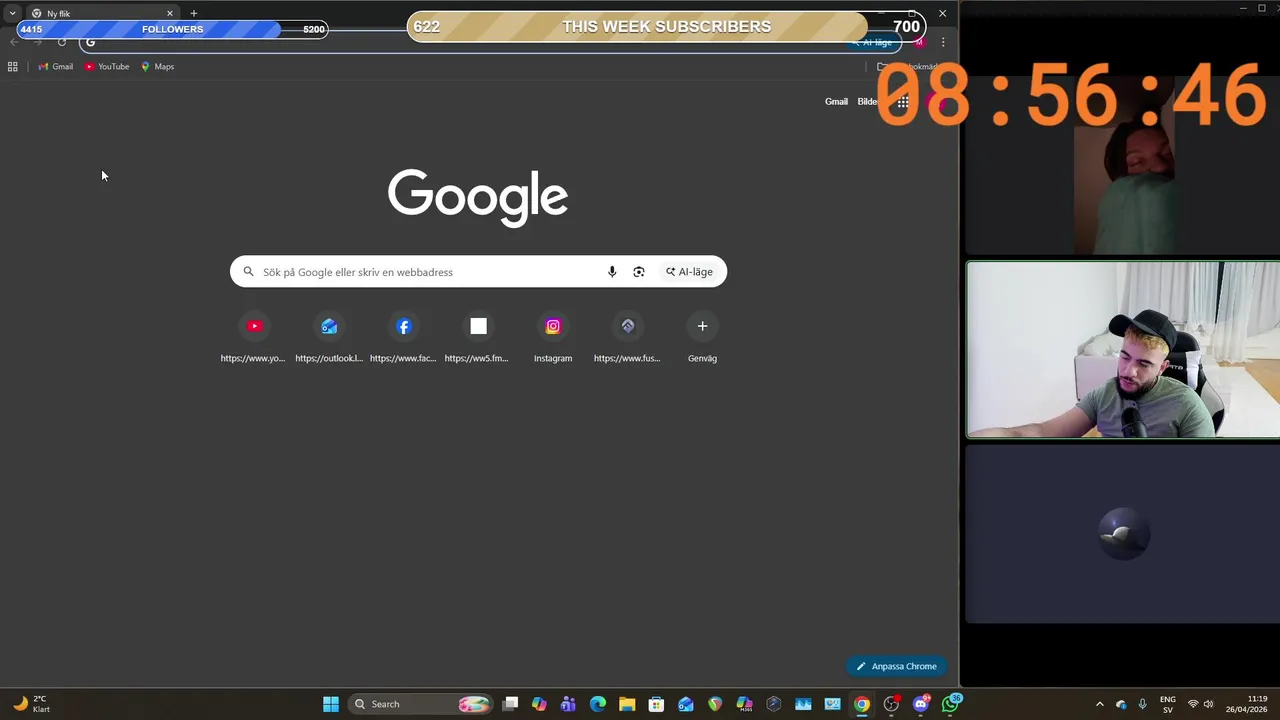1280x720 pixels.
Task: Open Discord from the taskbar
Action: tap(921, 704)
